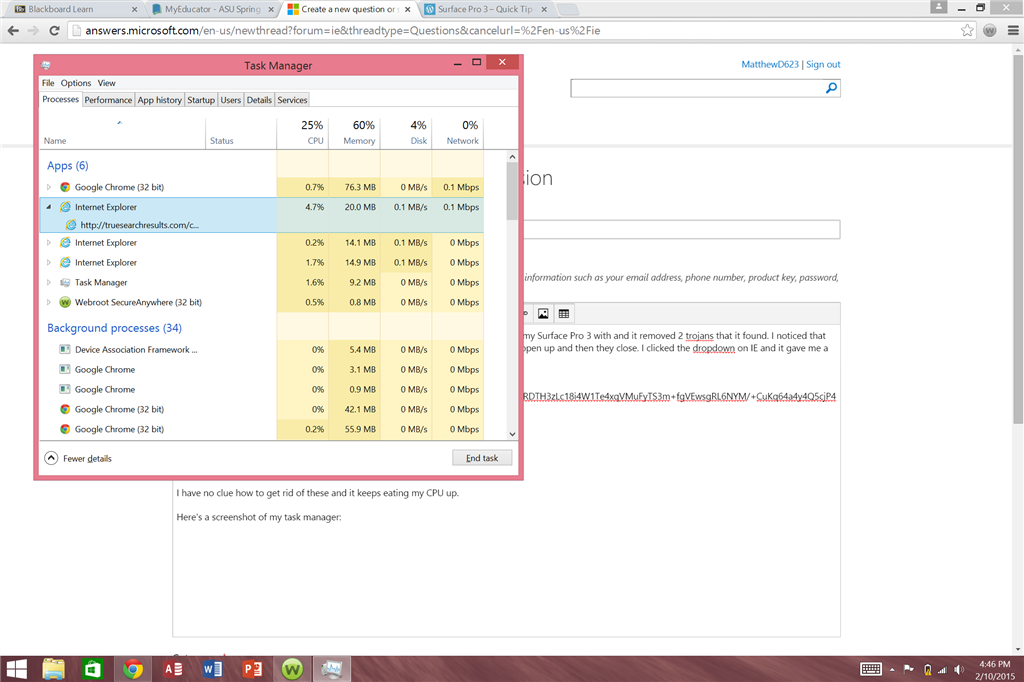Click the browser reload icon
The height and width of the screenshot is (682, 1024).
pos(54,31)
